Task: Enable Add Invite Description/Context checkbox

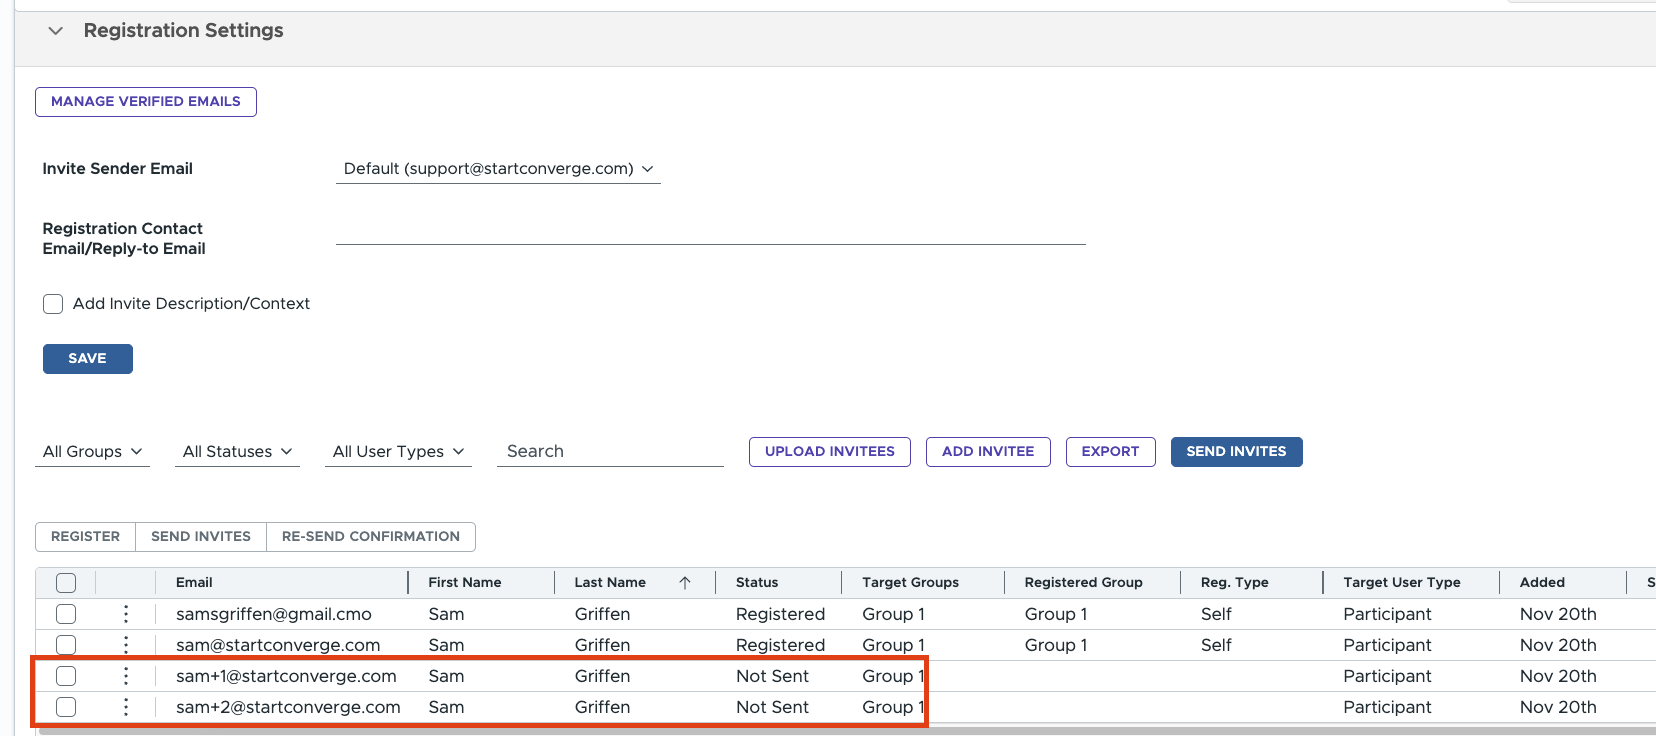Action: coord(53,304)
